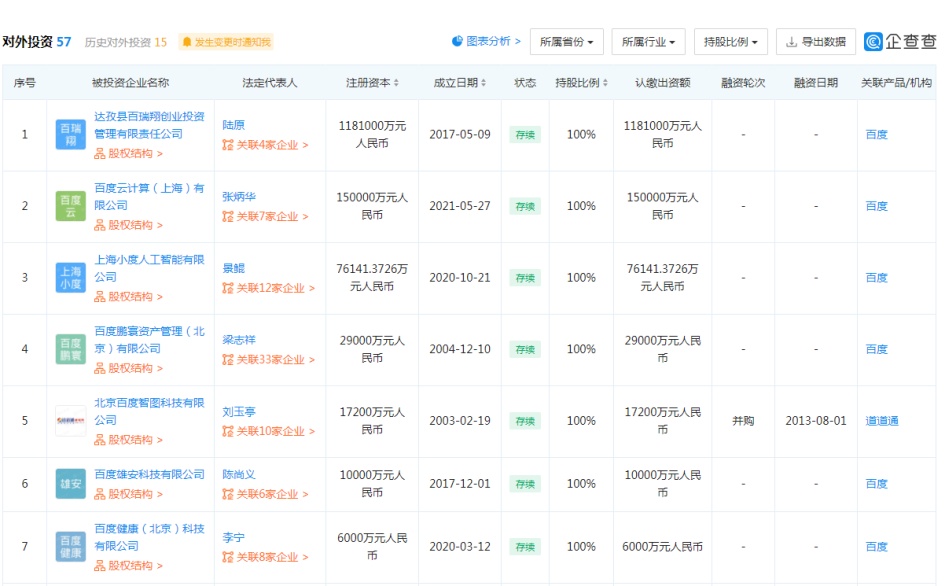Expand the 所属省份 province dropdown
This screenshot has width=945, height=586.
coord(567,42)
